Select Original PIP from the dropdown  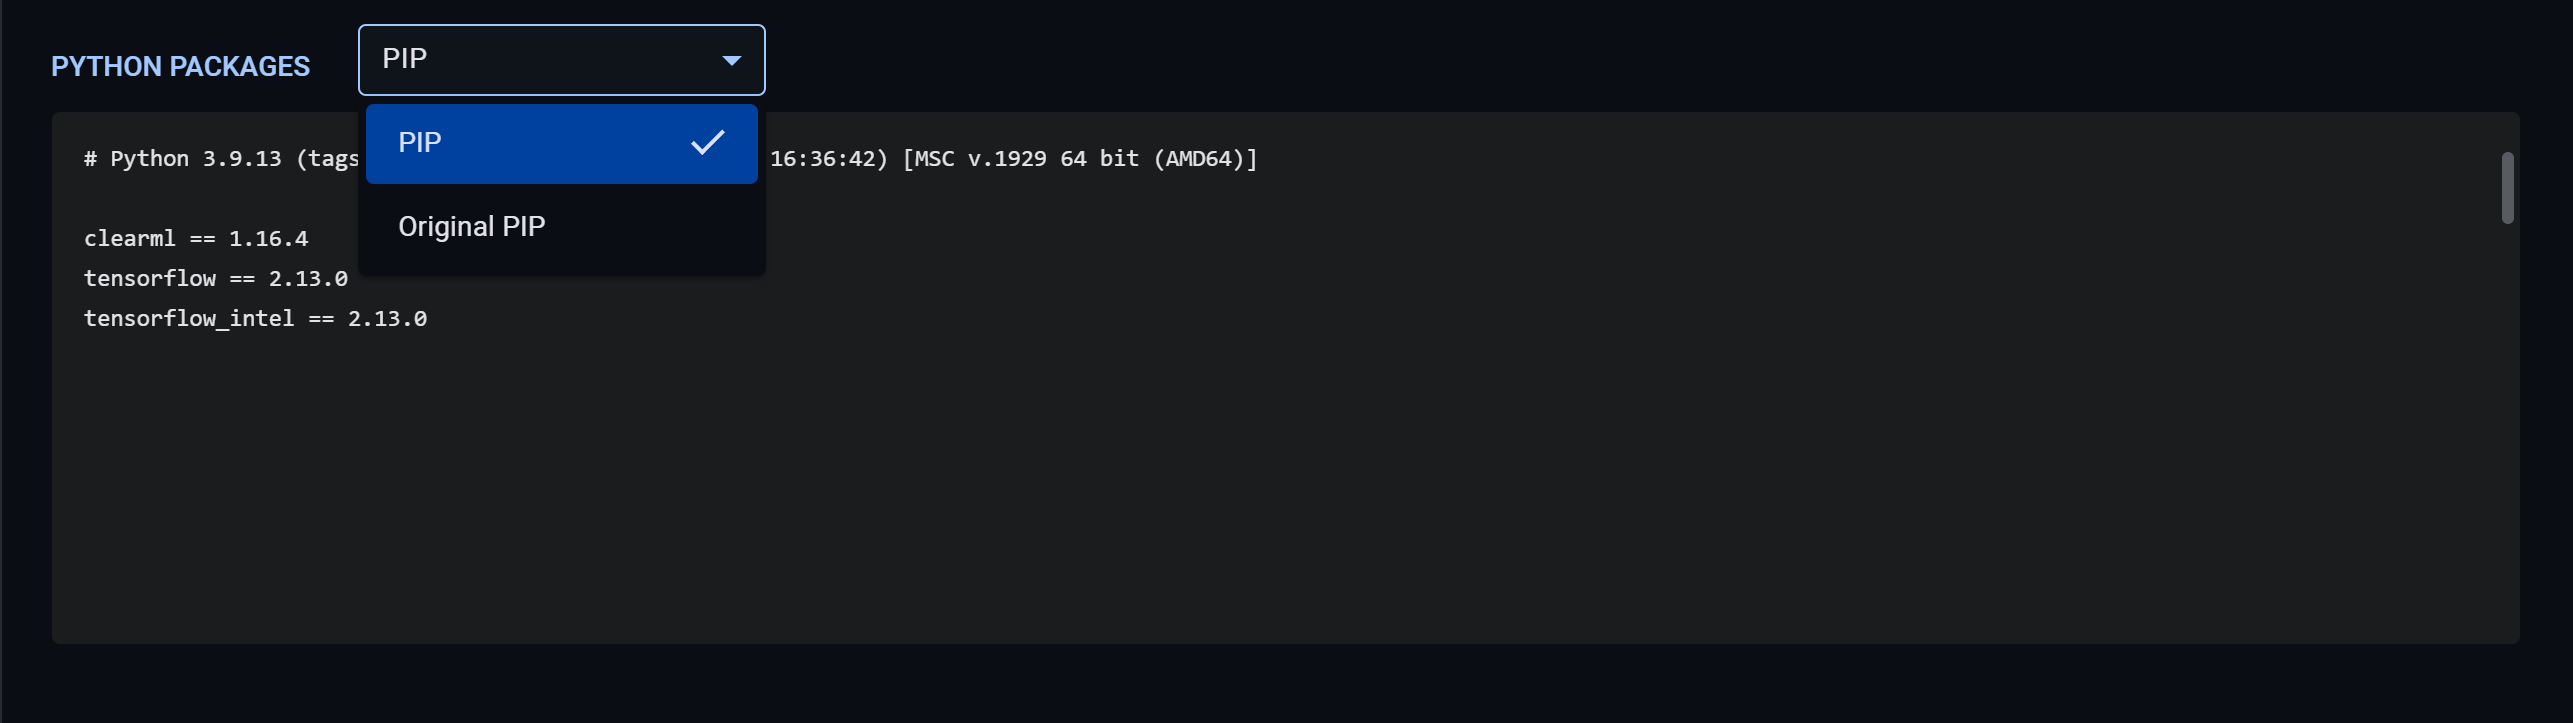tap(471, 226)
